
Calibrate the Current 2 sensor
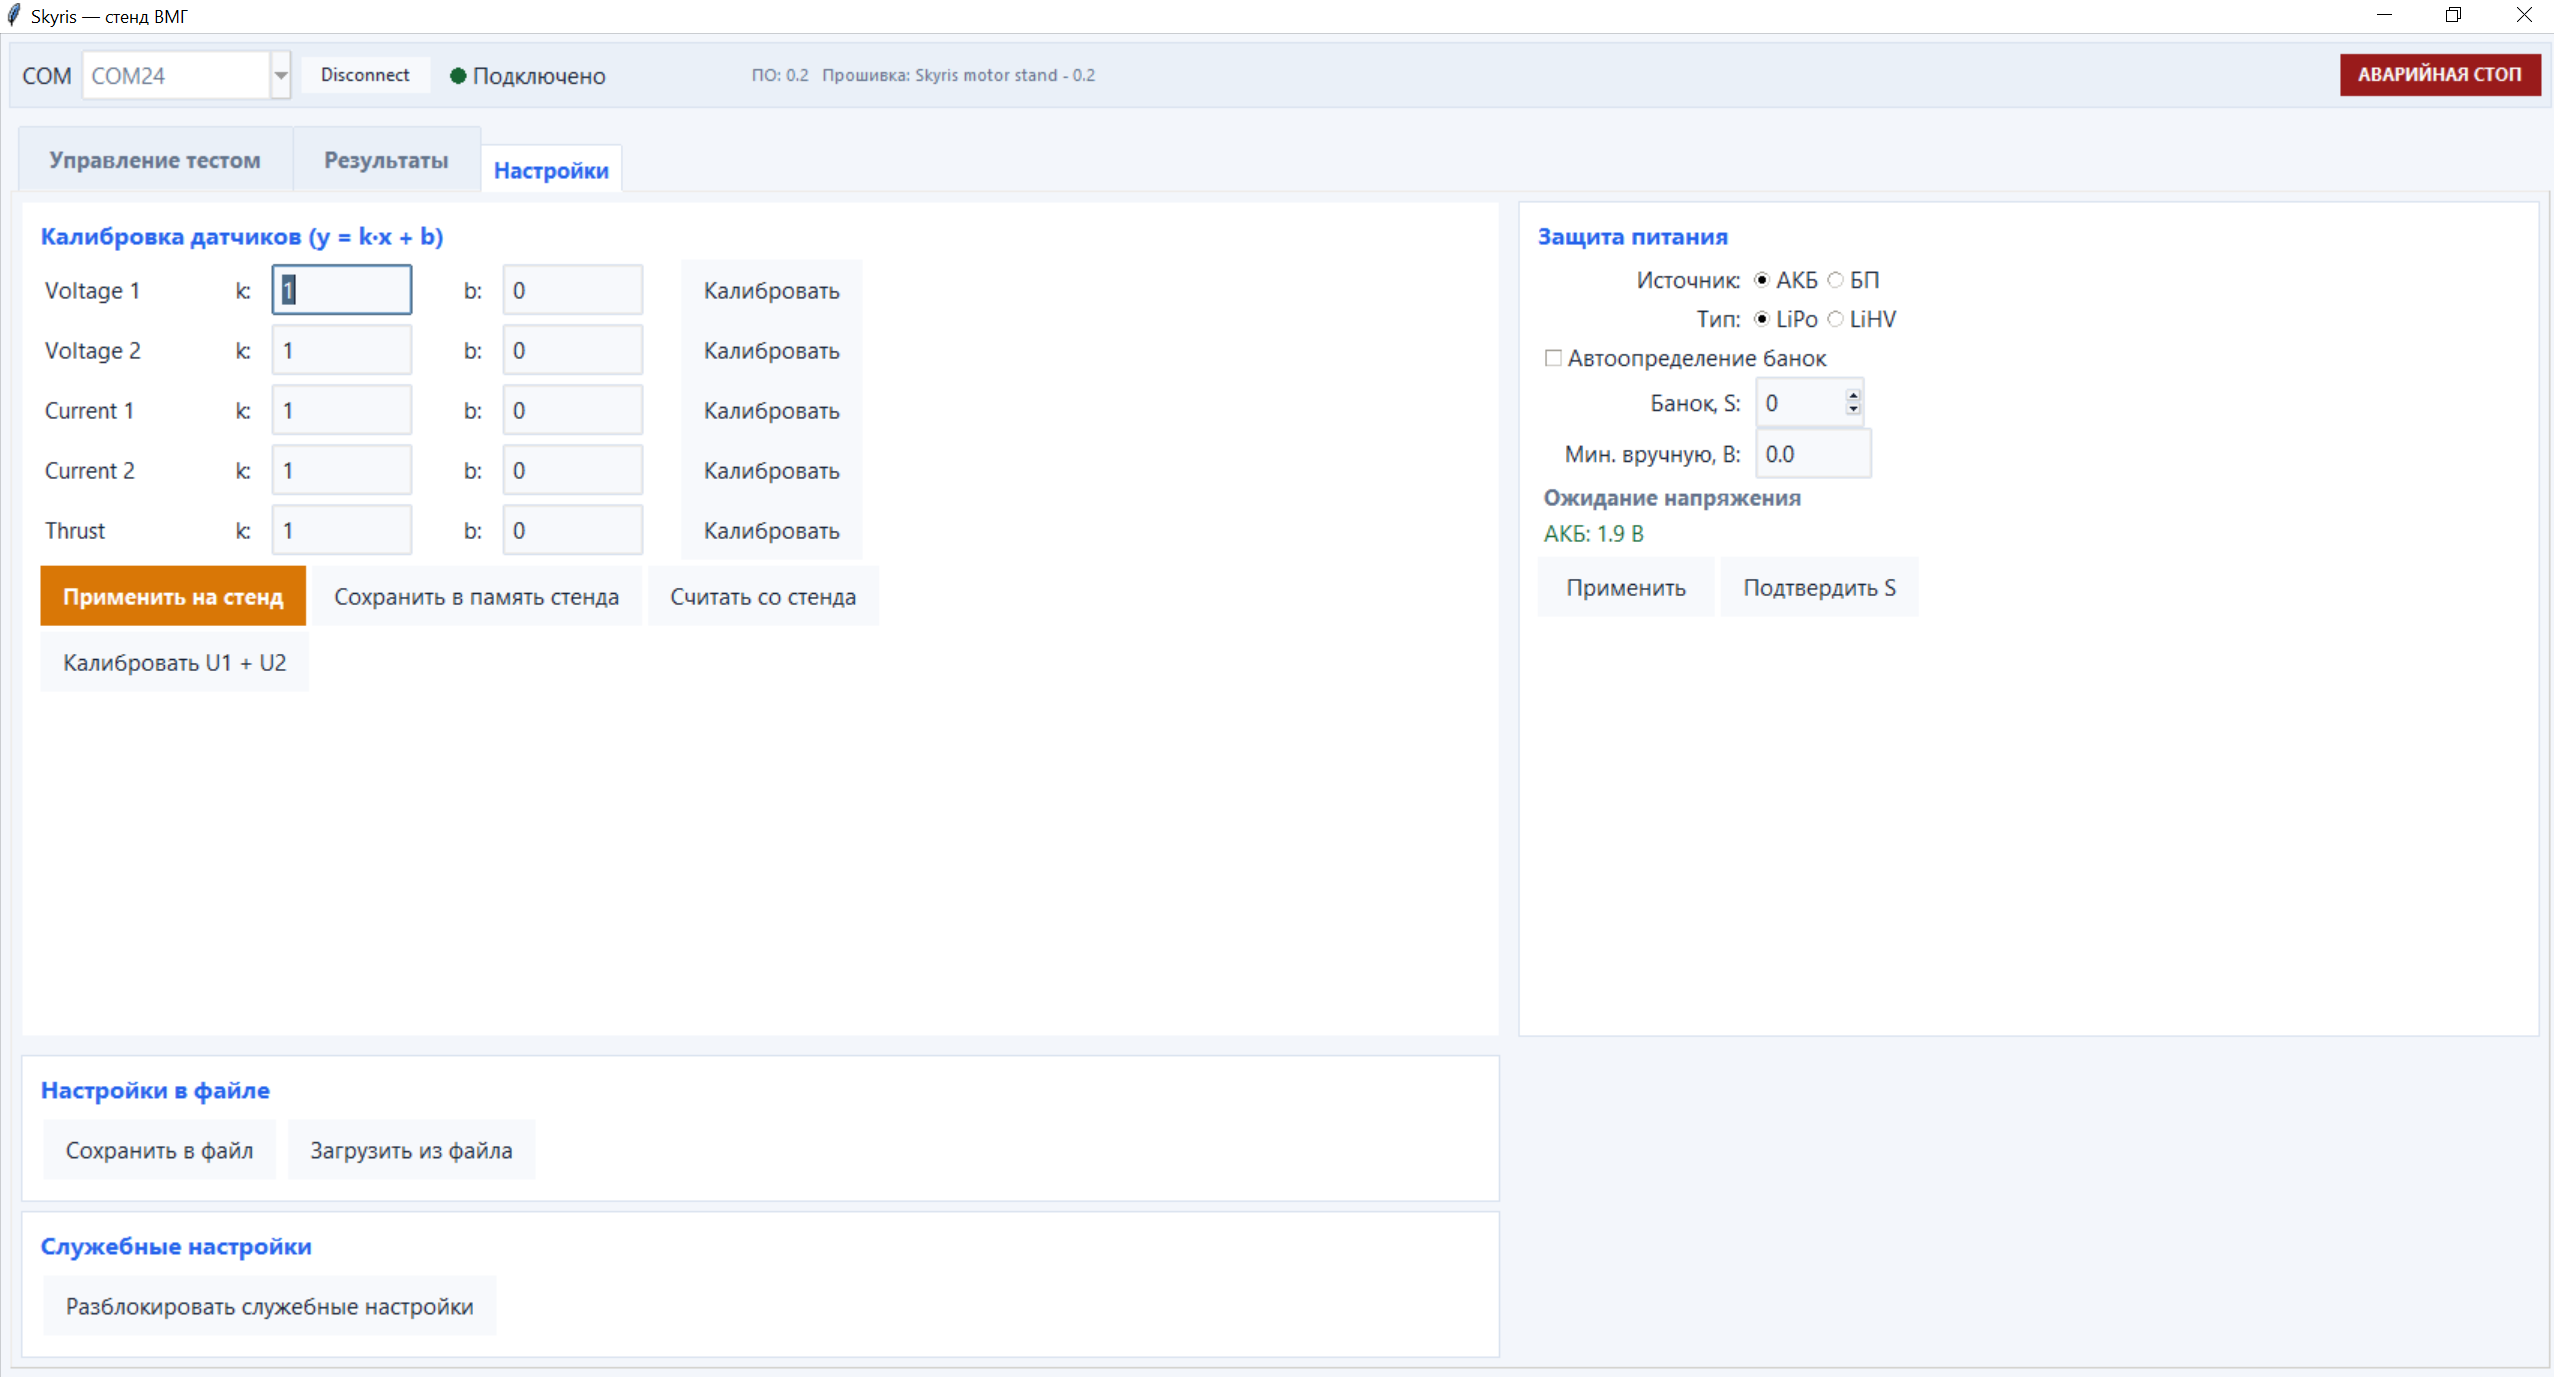tap(772, 471)
